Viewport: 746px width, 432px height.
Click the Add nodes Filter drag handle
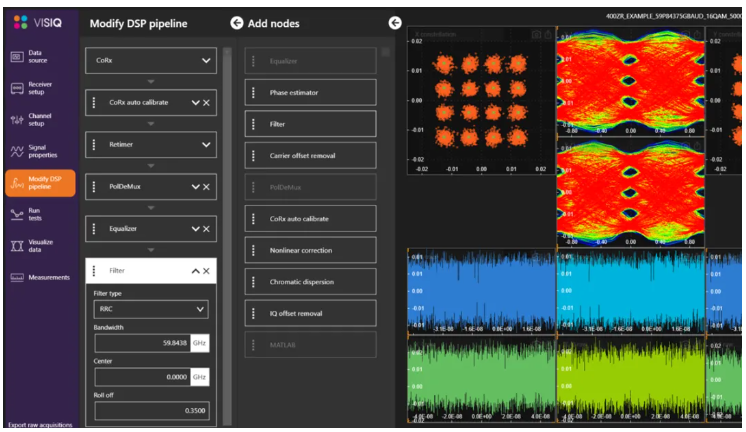tap(253, 124)
